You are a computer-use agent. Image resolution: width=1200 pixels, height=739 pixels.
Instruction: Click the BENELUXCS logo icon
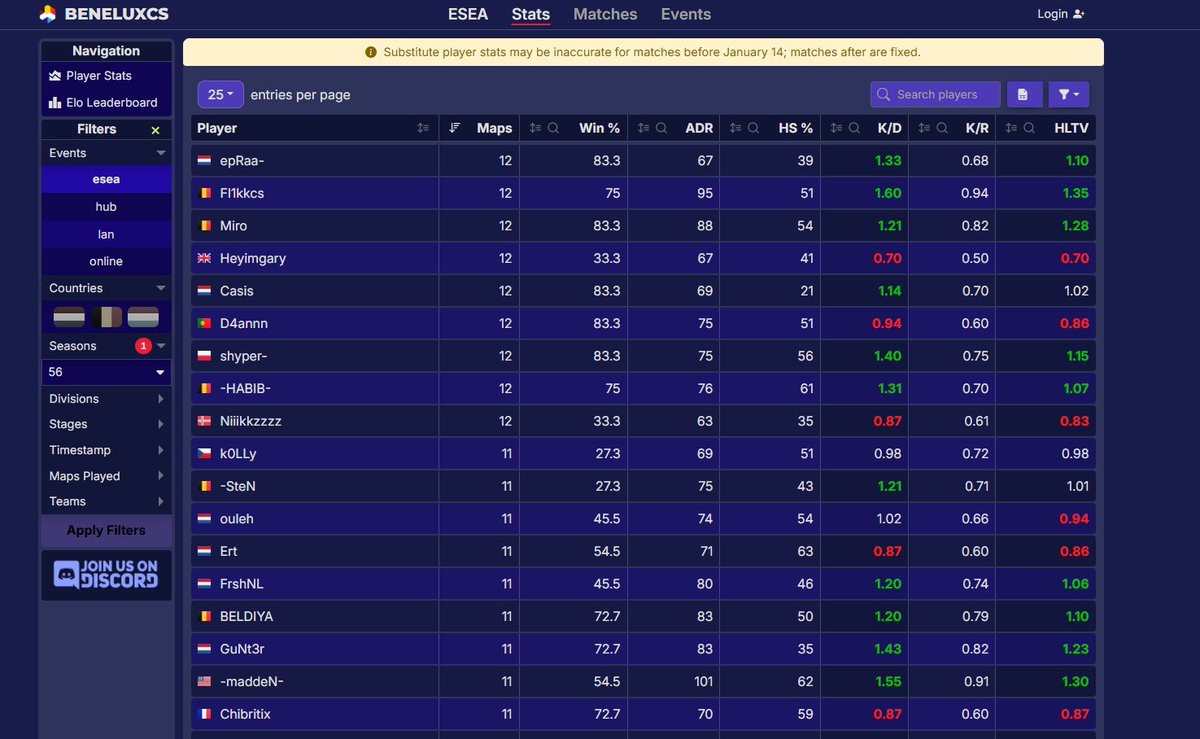click(x=48, y=14)
